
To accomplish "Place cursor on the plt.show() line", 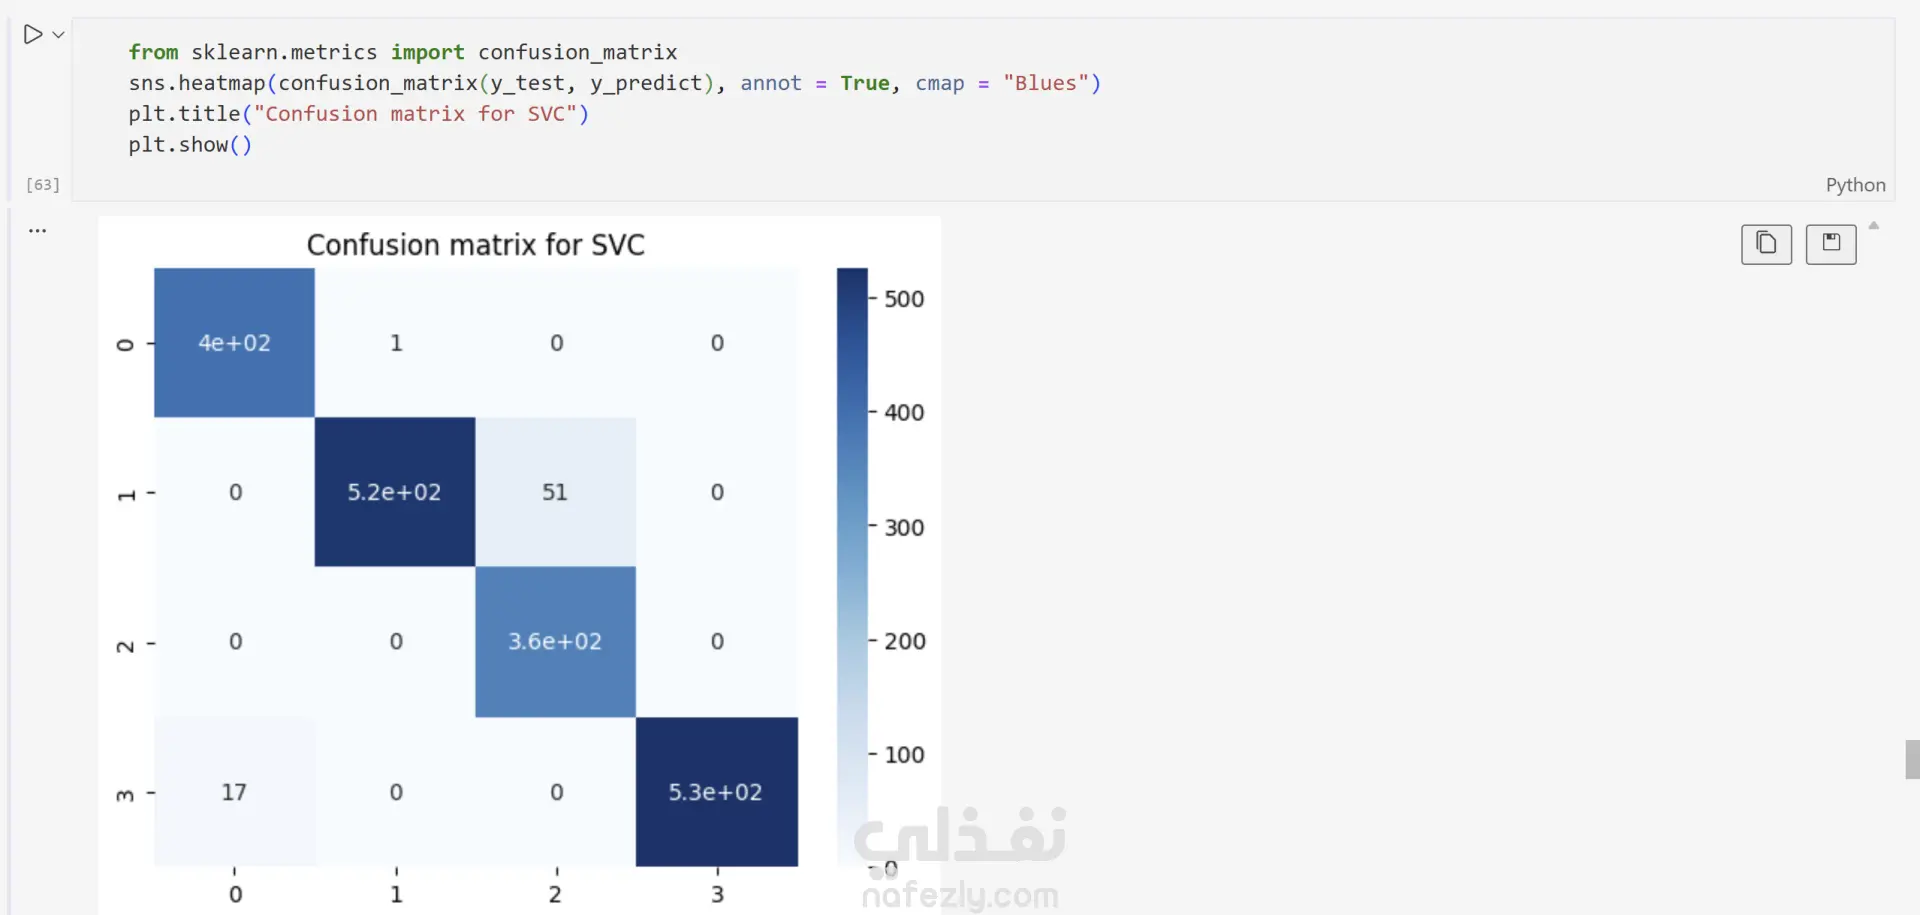I will (x=190, y=145).
